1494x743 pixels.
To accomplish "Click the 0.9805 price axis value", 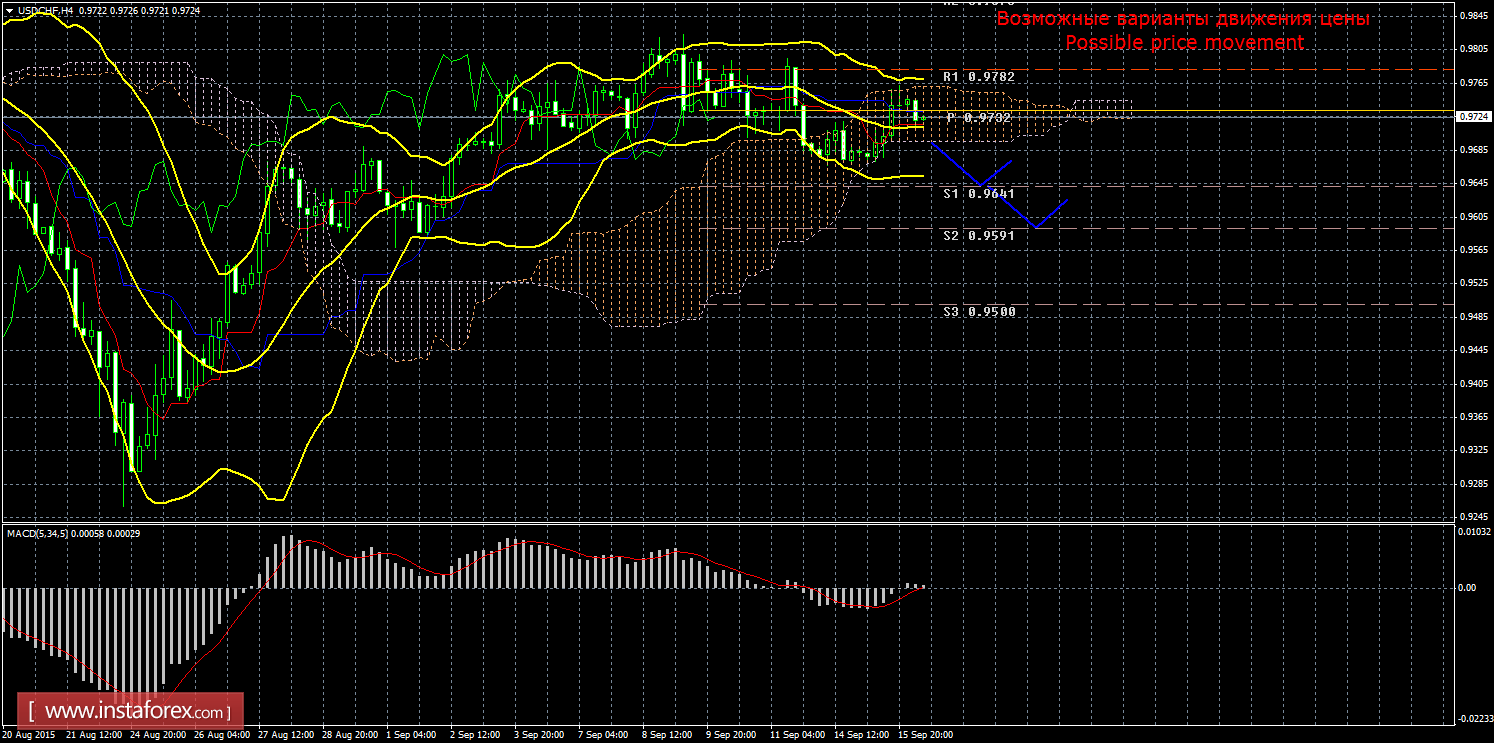I will 1472,49.
